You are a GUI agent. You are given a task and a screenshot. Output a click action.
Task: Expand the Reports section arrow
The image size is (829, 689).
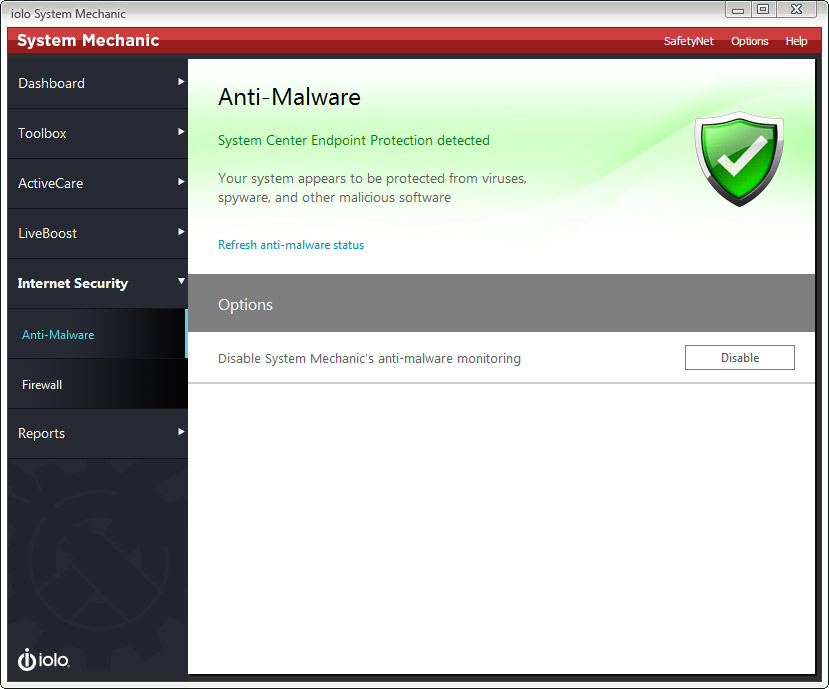point(181,432)
